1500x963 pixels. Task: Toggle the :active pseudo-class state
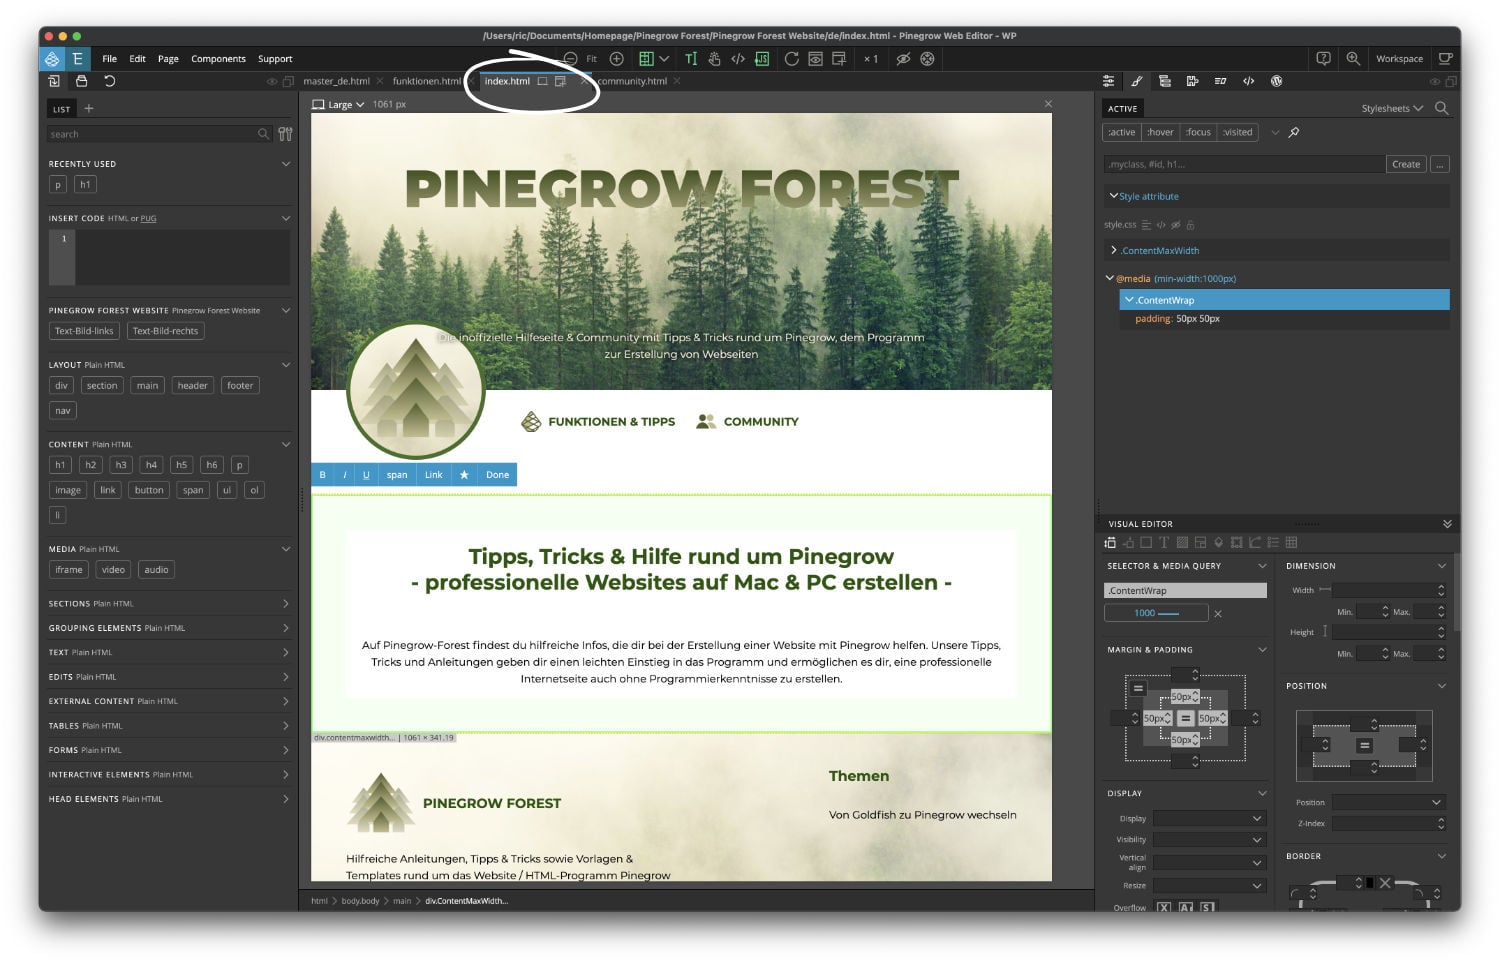1122,132
